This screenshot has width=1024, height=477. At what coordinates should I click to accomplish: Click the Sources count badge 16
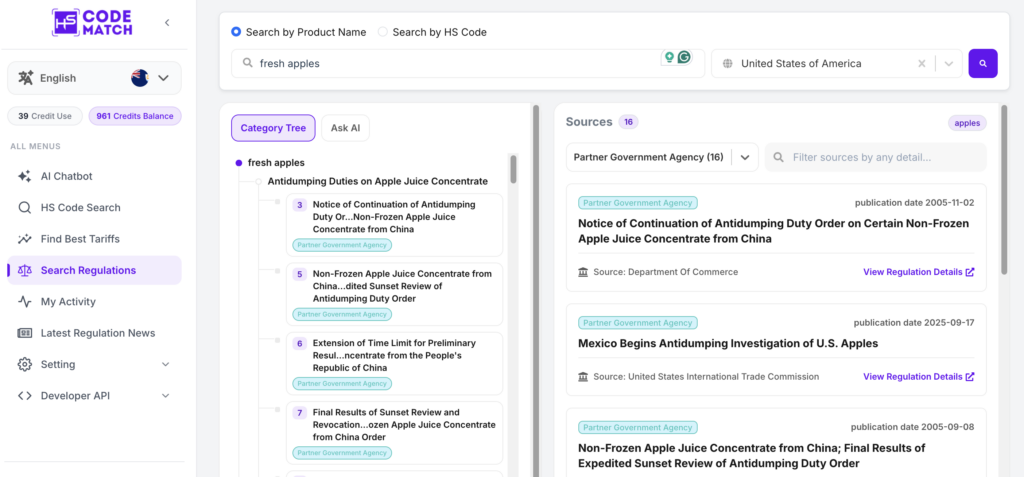coord(628,122)
